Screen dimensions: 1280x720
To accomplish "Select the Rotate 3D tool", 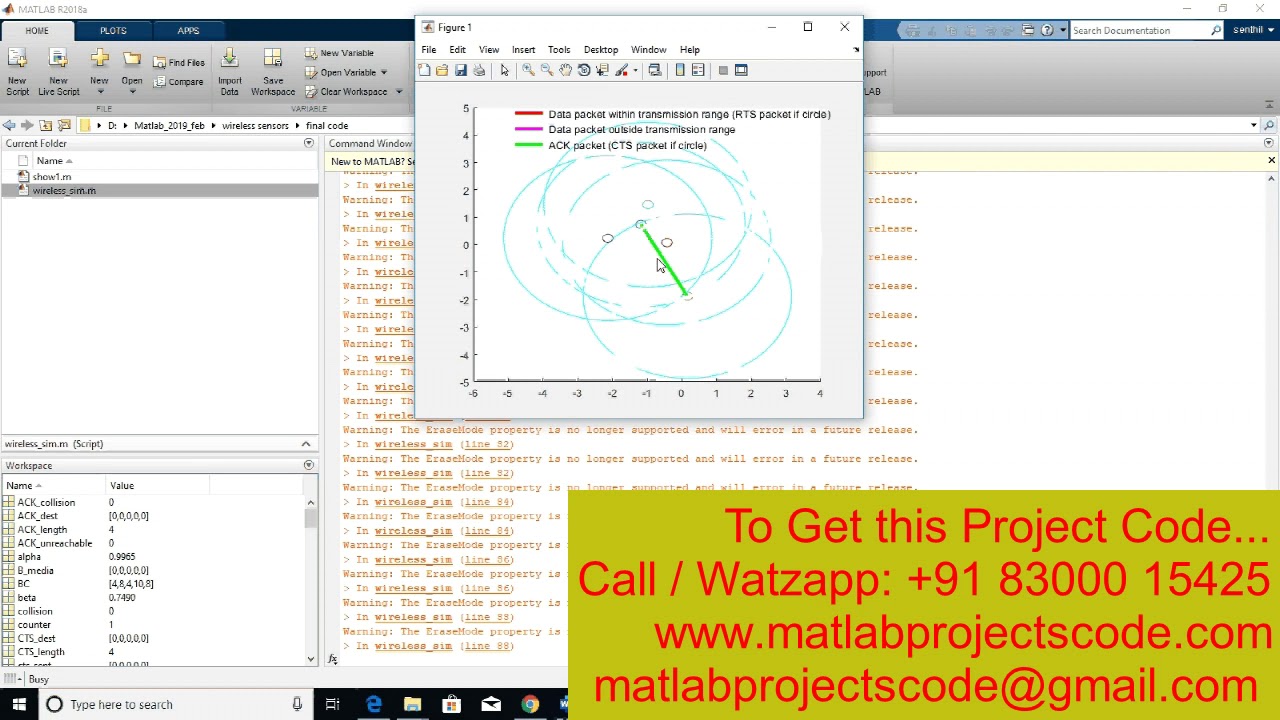I will [583, 70].
